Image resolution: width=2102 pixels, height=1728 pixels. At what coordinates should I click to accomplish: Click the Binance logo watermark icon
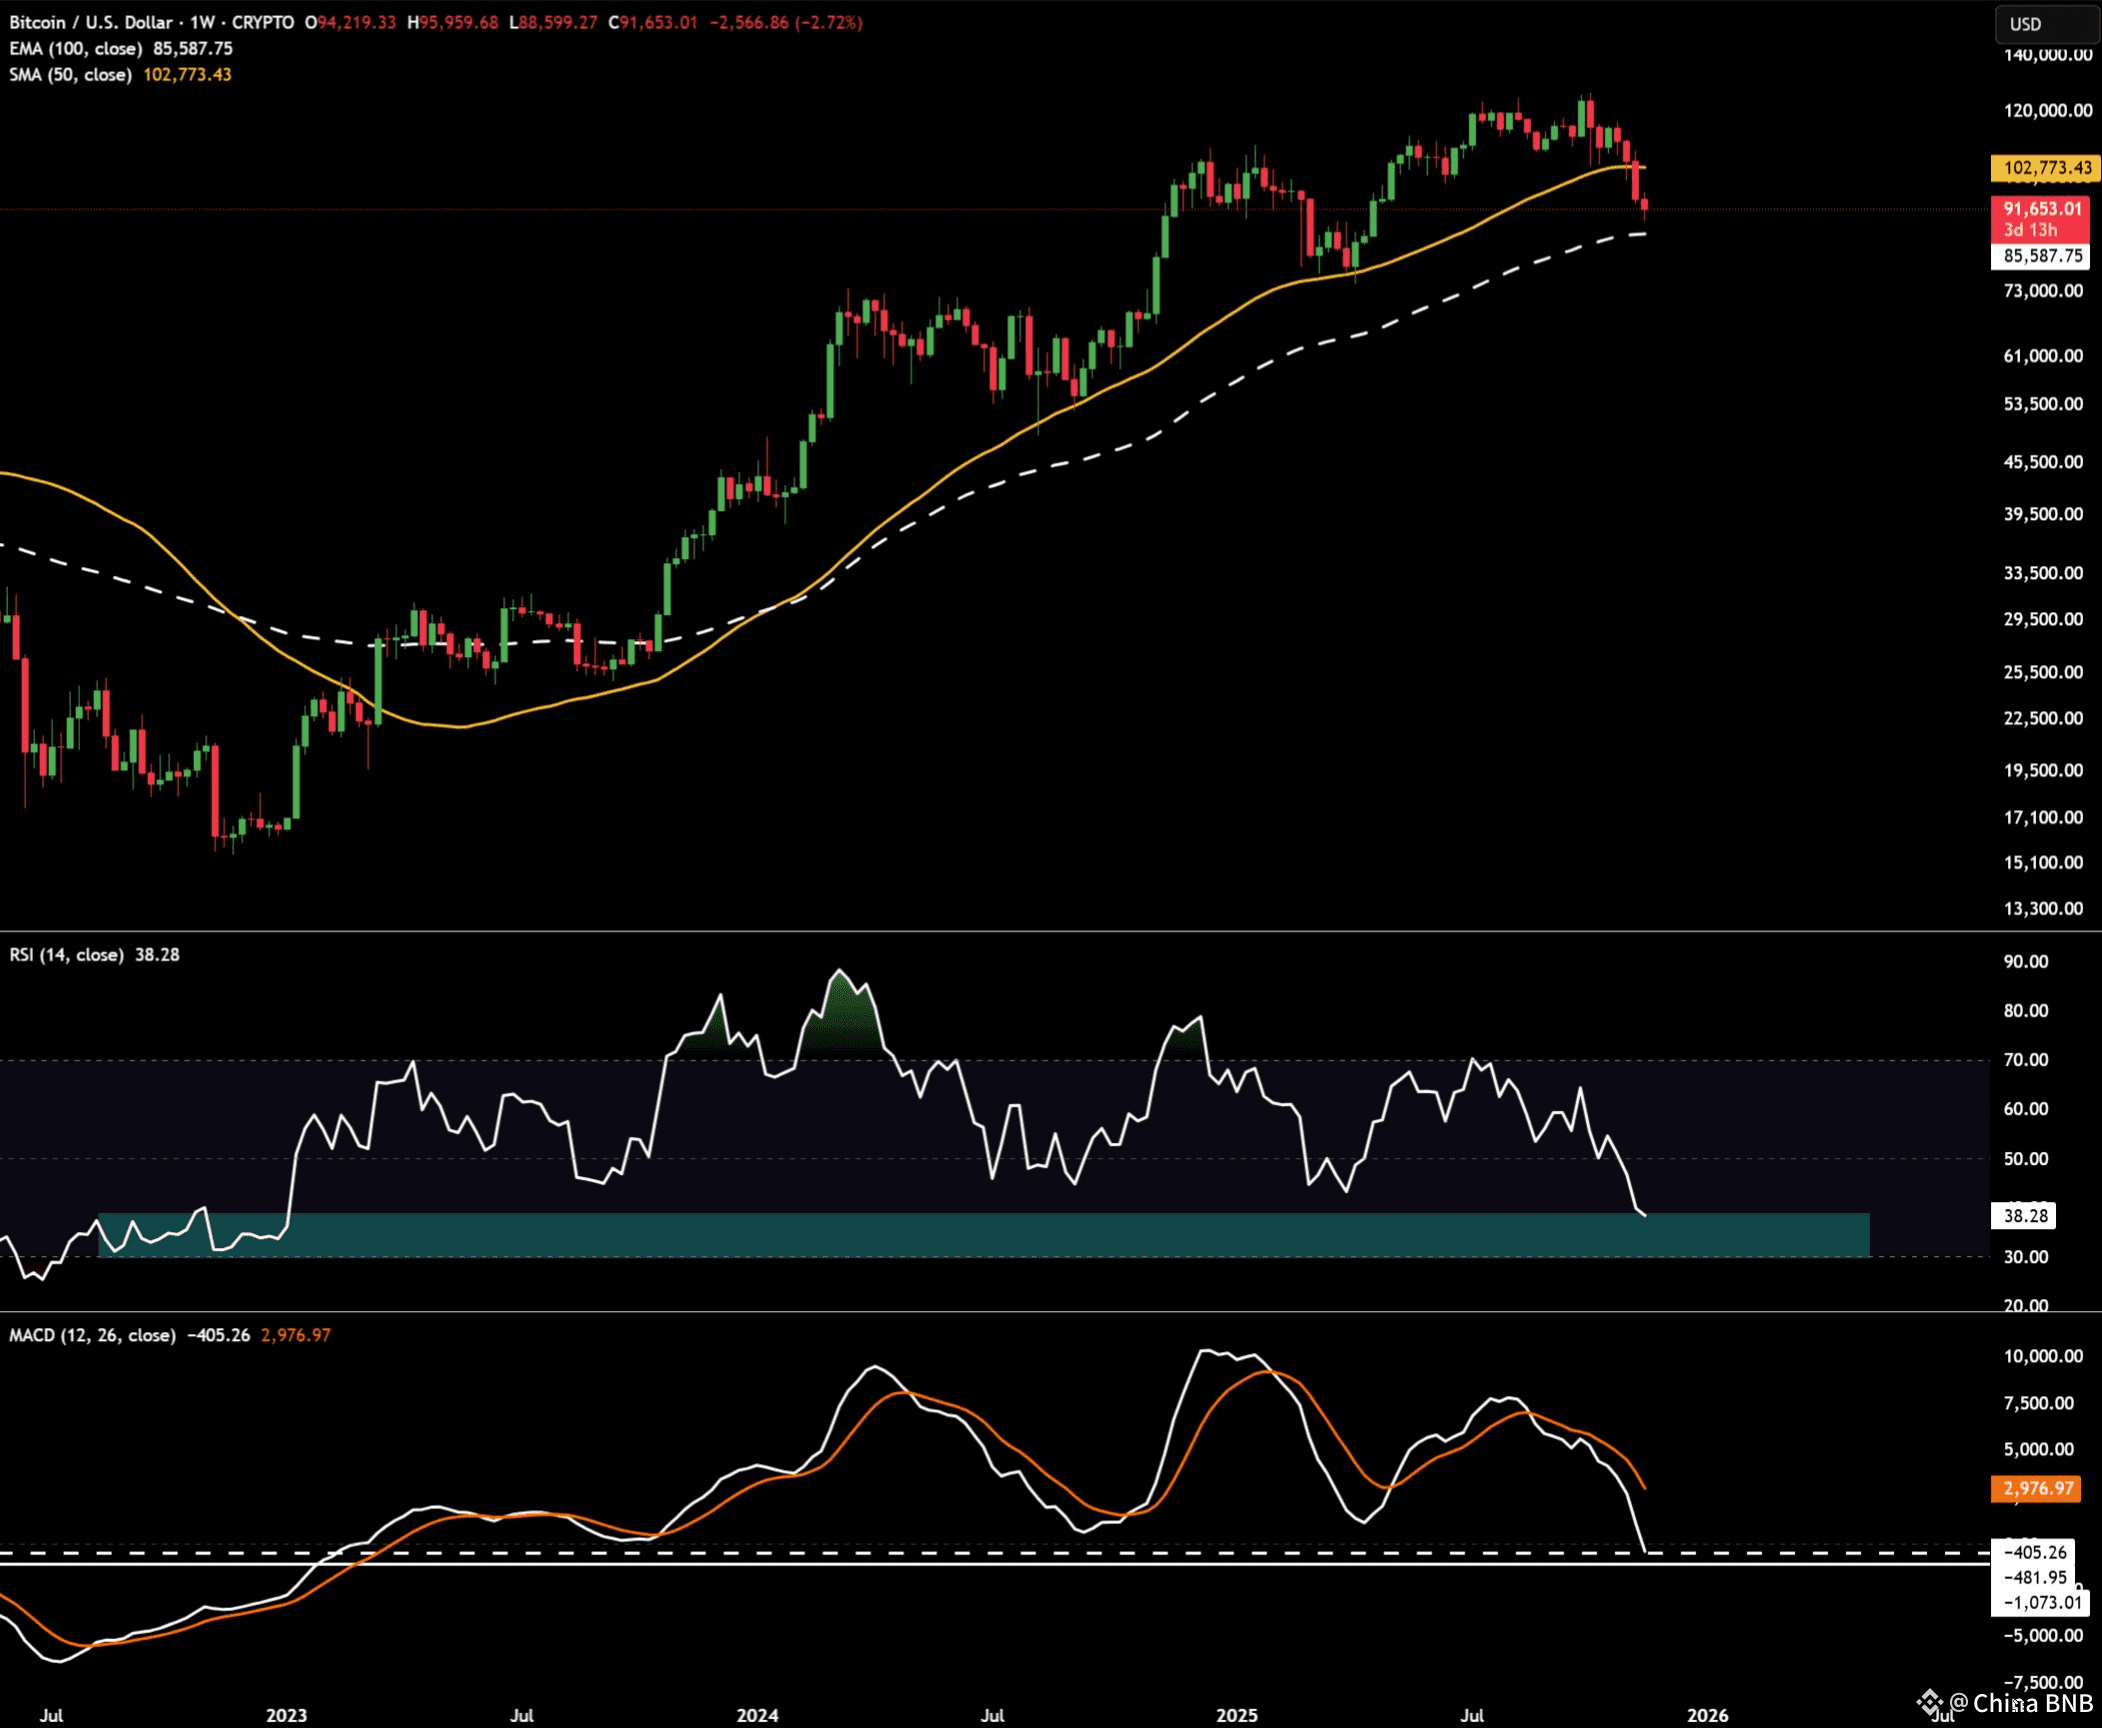click(x=1929, y=1703)
